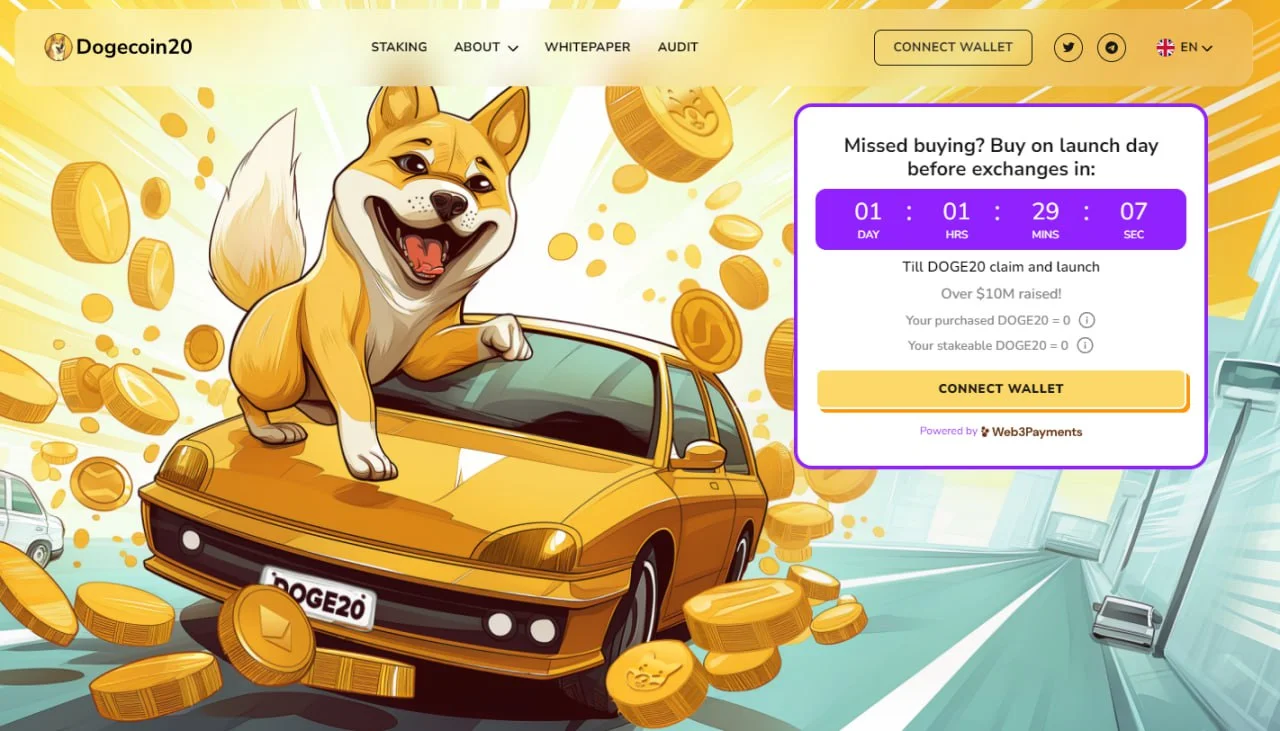Screen dimensions: 1280x731
Task: Click the Dogecoin20 dog logo icon
Action: pos(58,47)
